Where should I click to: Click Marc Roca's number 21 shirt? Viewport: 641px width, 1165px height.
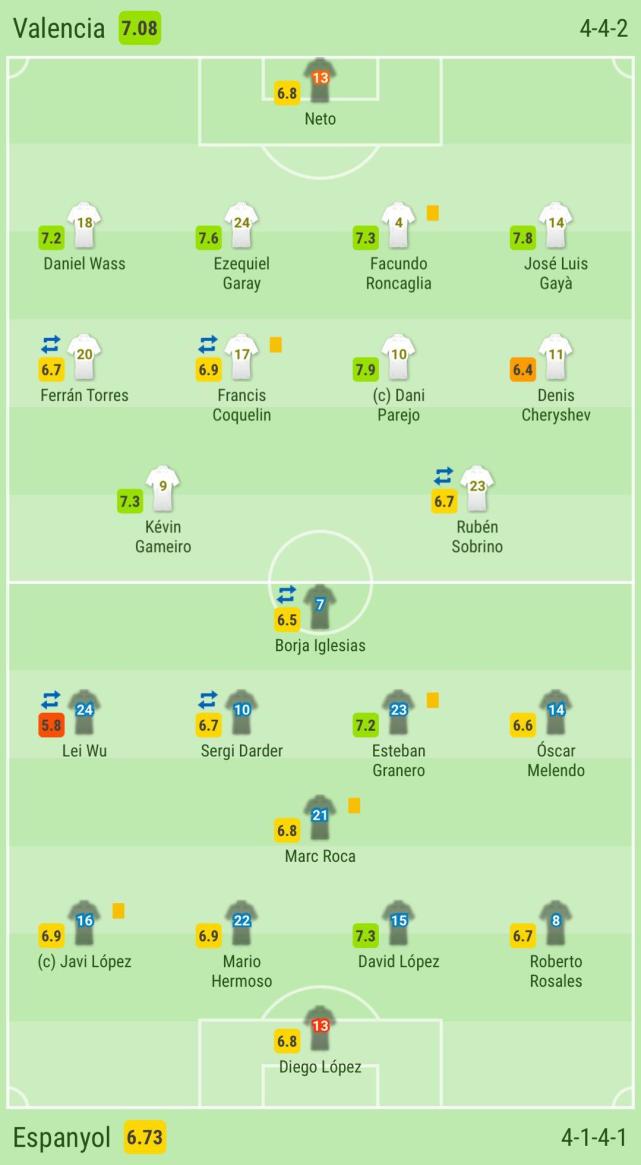pos(320,817)
